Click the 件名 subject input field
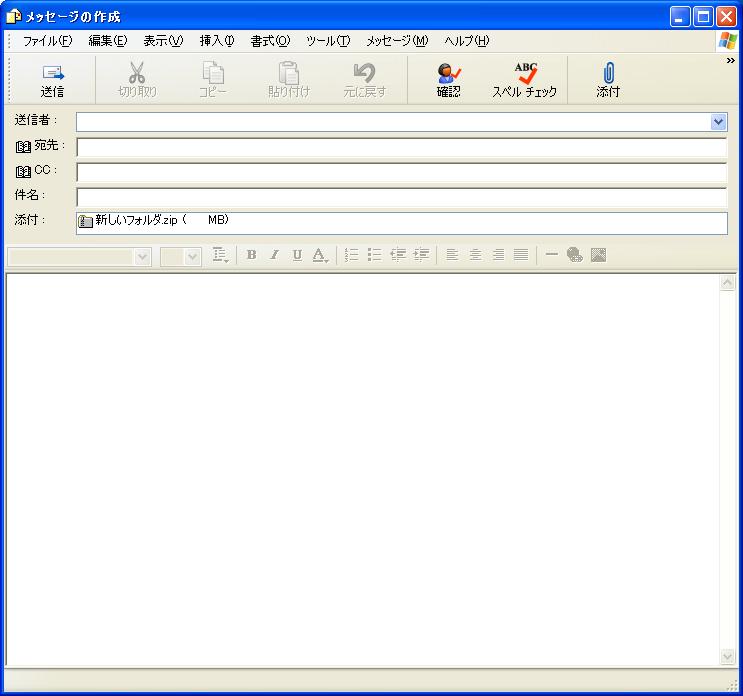Viewport: 743px width, 696px height. coord(401,197)
